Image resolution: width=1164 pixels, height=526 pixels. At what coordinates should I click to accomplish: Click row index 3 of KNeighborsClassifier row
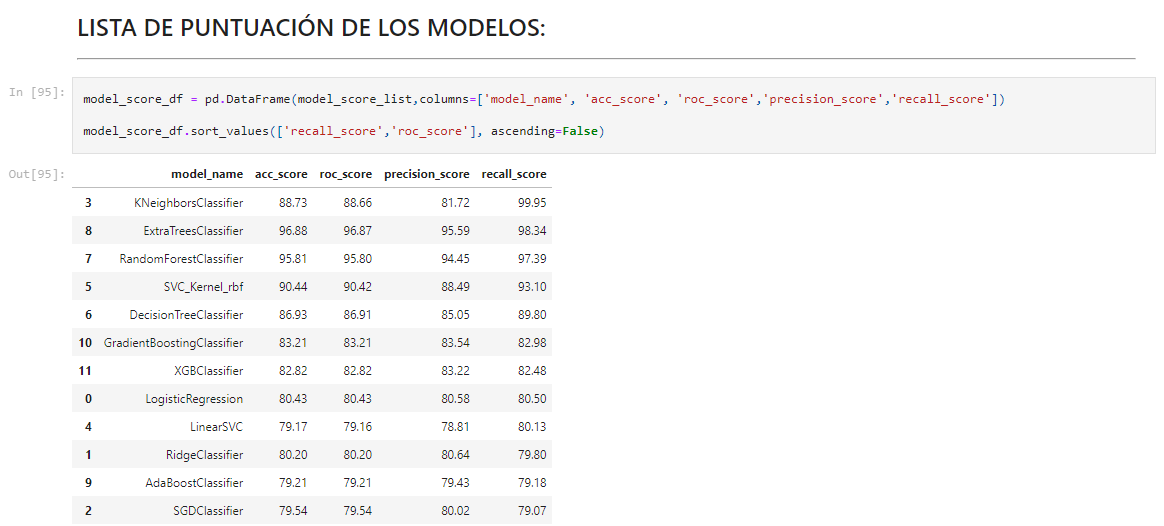(x=88, y=203)
